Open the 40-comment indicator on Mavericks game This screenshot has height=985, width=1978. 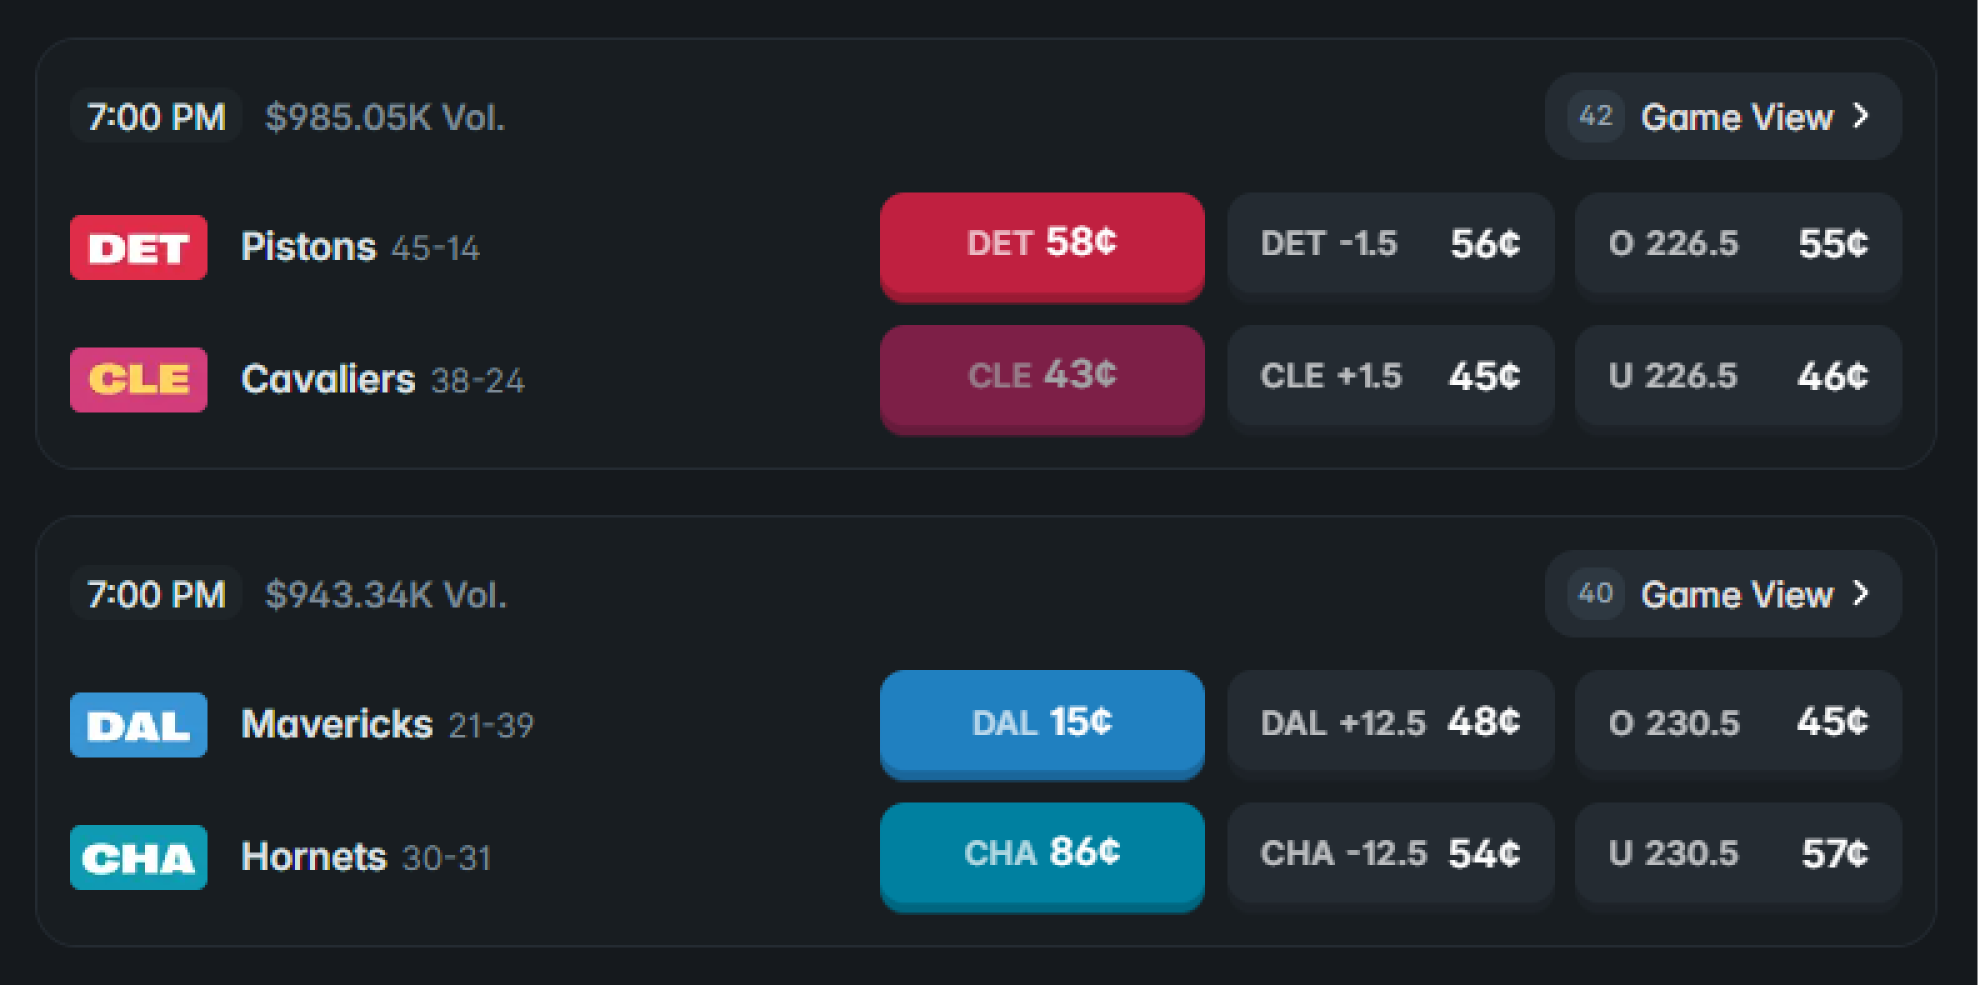point(1594,593)
